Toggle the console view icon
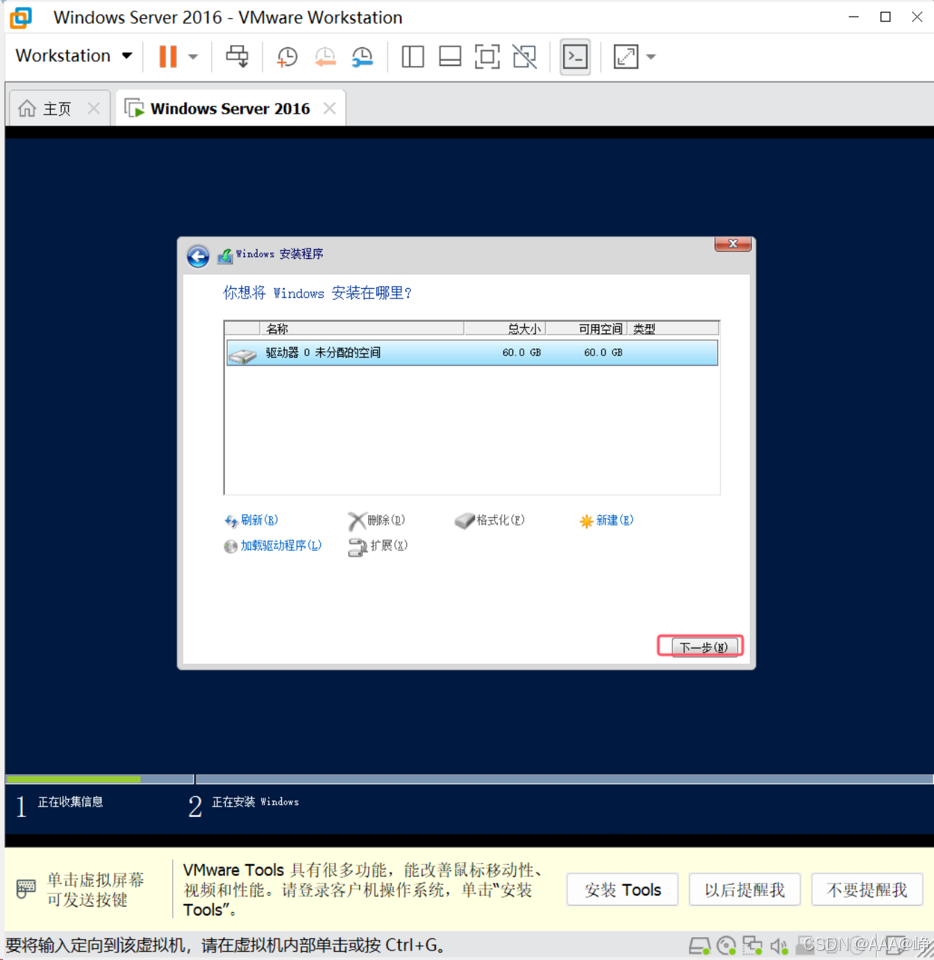The width and height of the screenshot is (934, 960). tap(575, 57)
